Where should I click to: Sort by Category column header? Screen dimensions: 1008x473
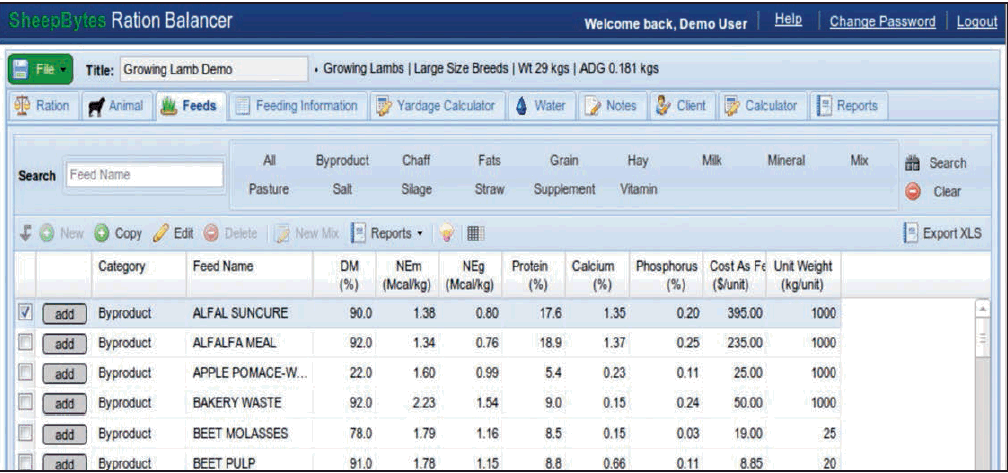(139, 274)
